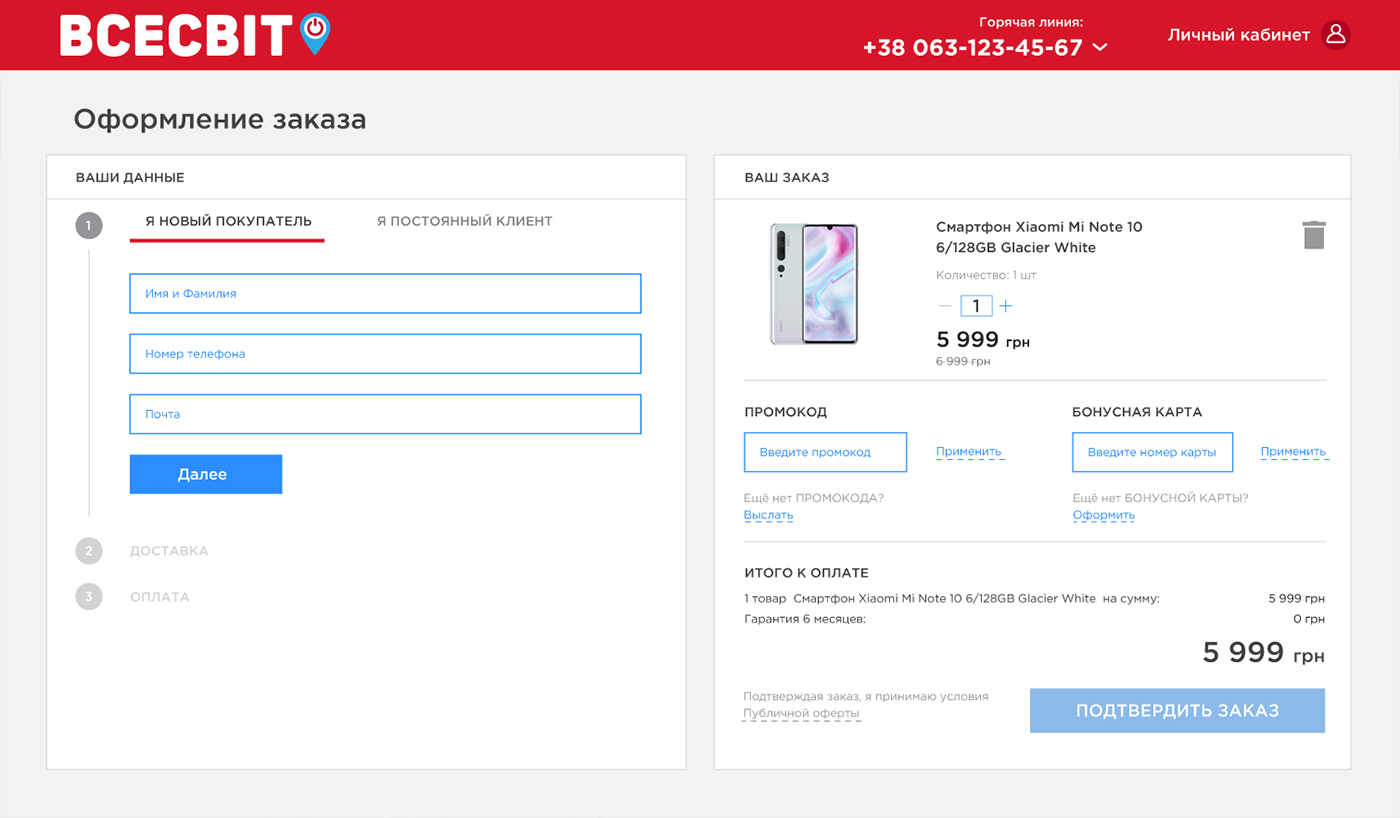1400x818 pixels.
Task: Click the hotline number +38 063-123-45-67
Action: (972, 47)
